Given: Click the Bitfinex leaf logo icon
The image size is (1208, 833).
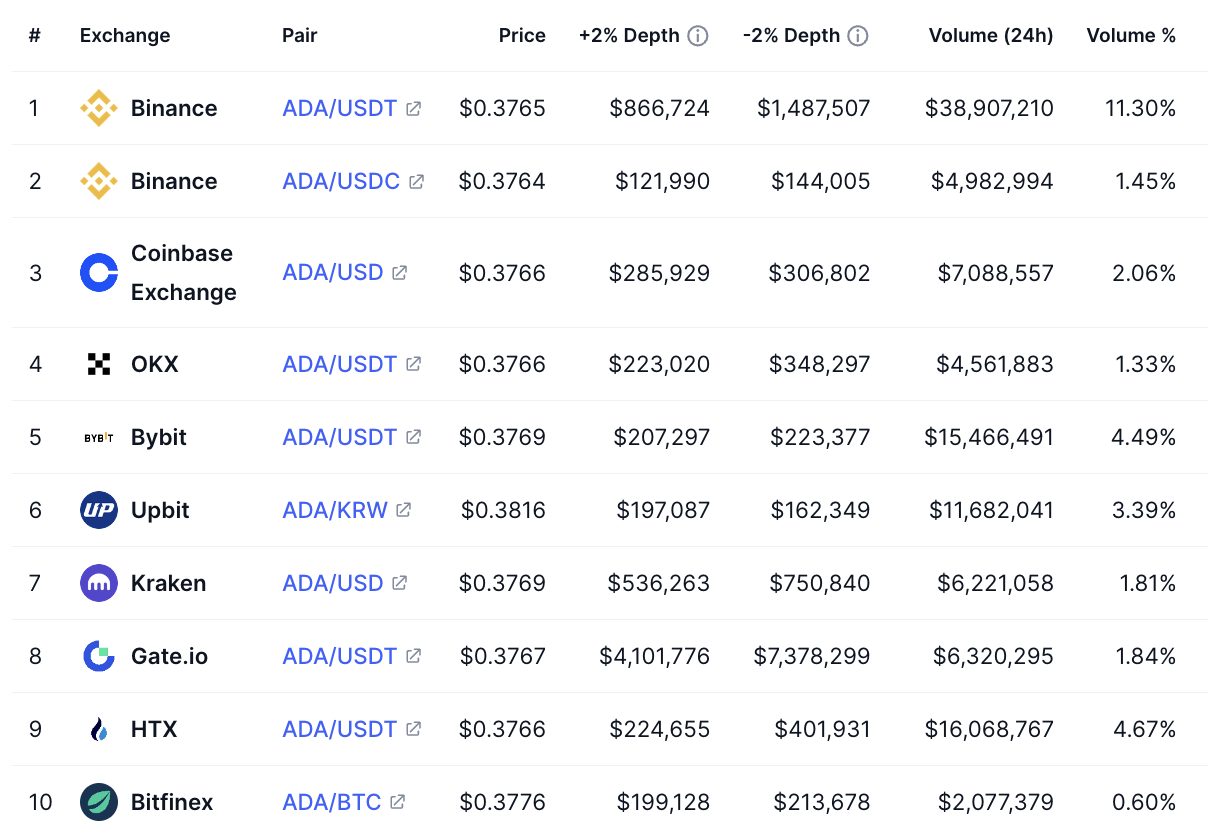Looking at the screenshot, I should pyautogui.click(x=99, y=802).
